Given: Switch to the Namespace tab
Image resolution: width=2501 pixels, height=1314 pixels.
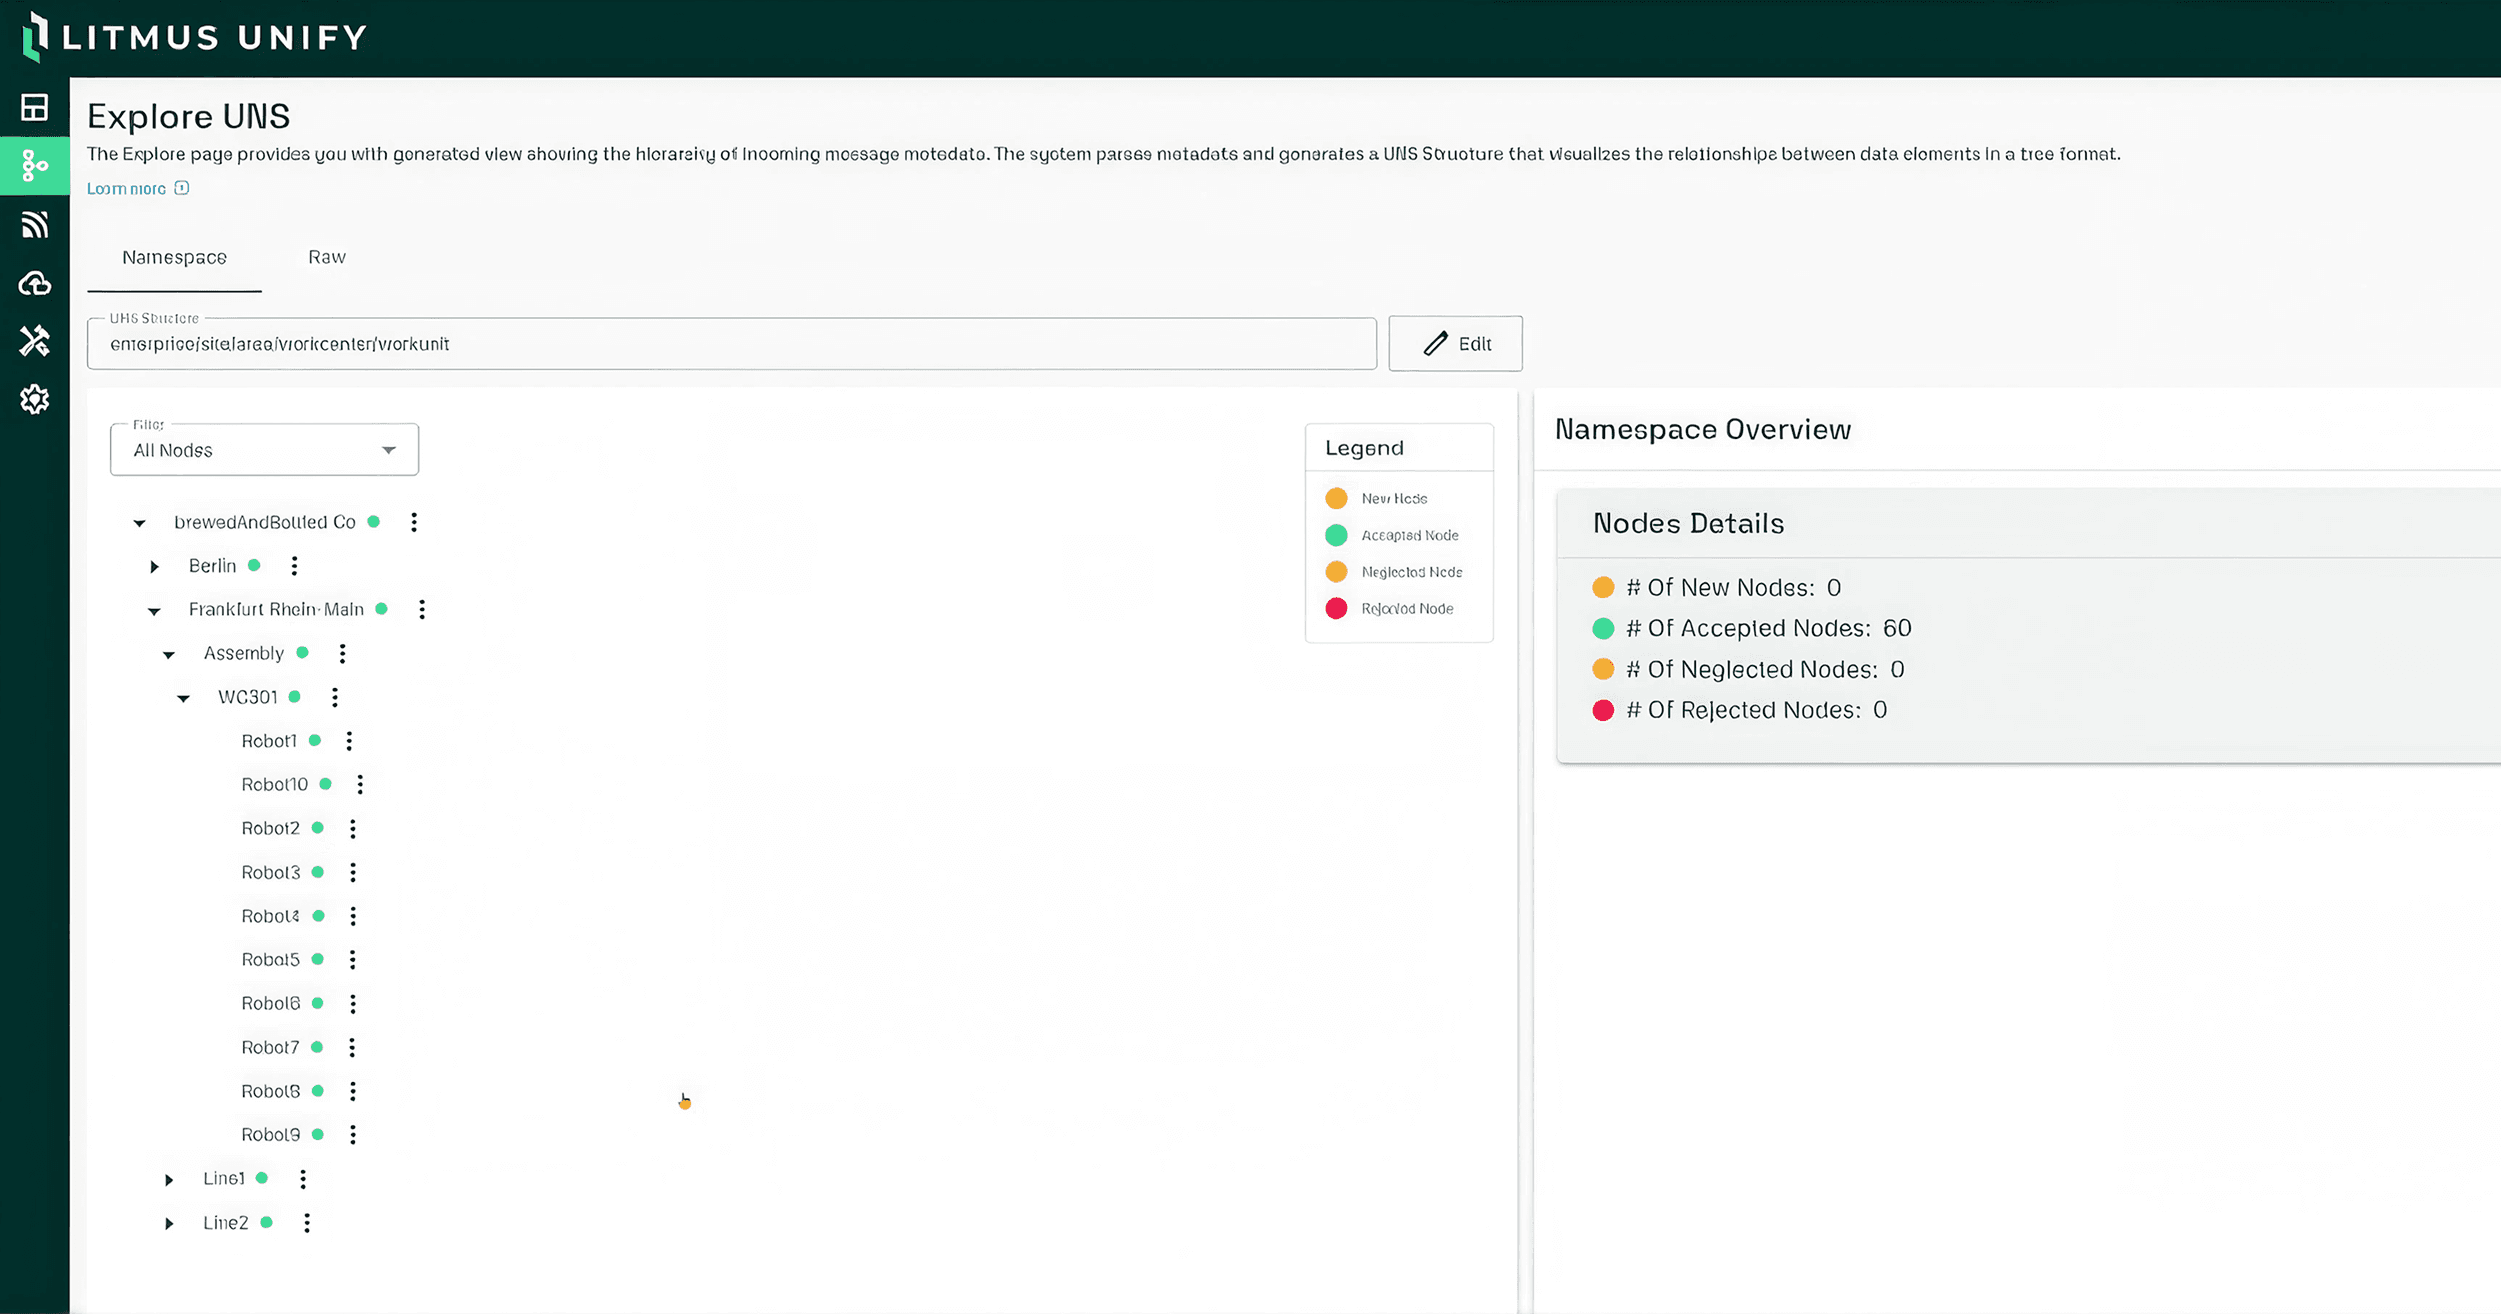Looking at the screenshot, I should (x=174, y=257).
